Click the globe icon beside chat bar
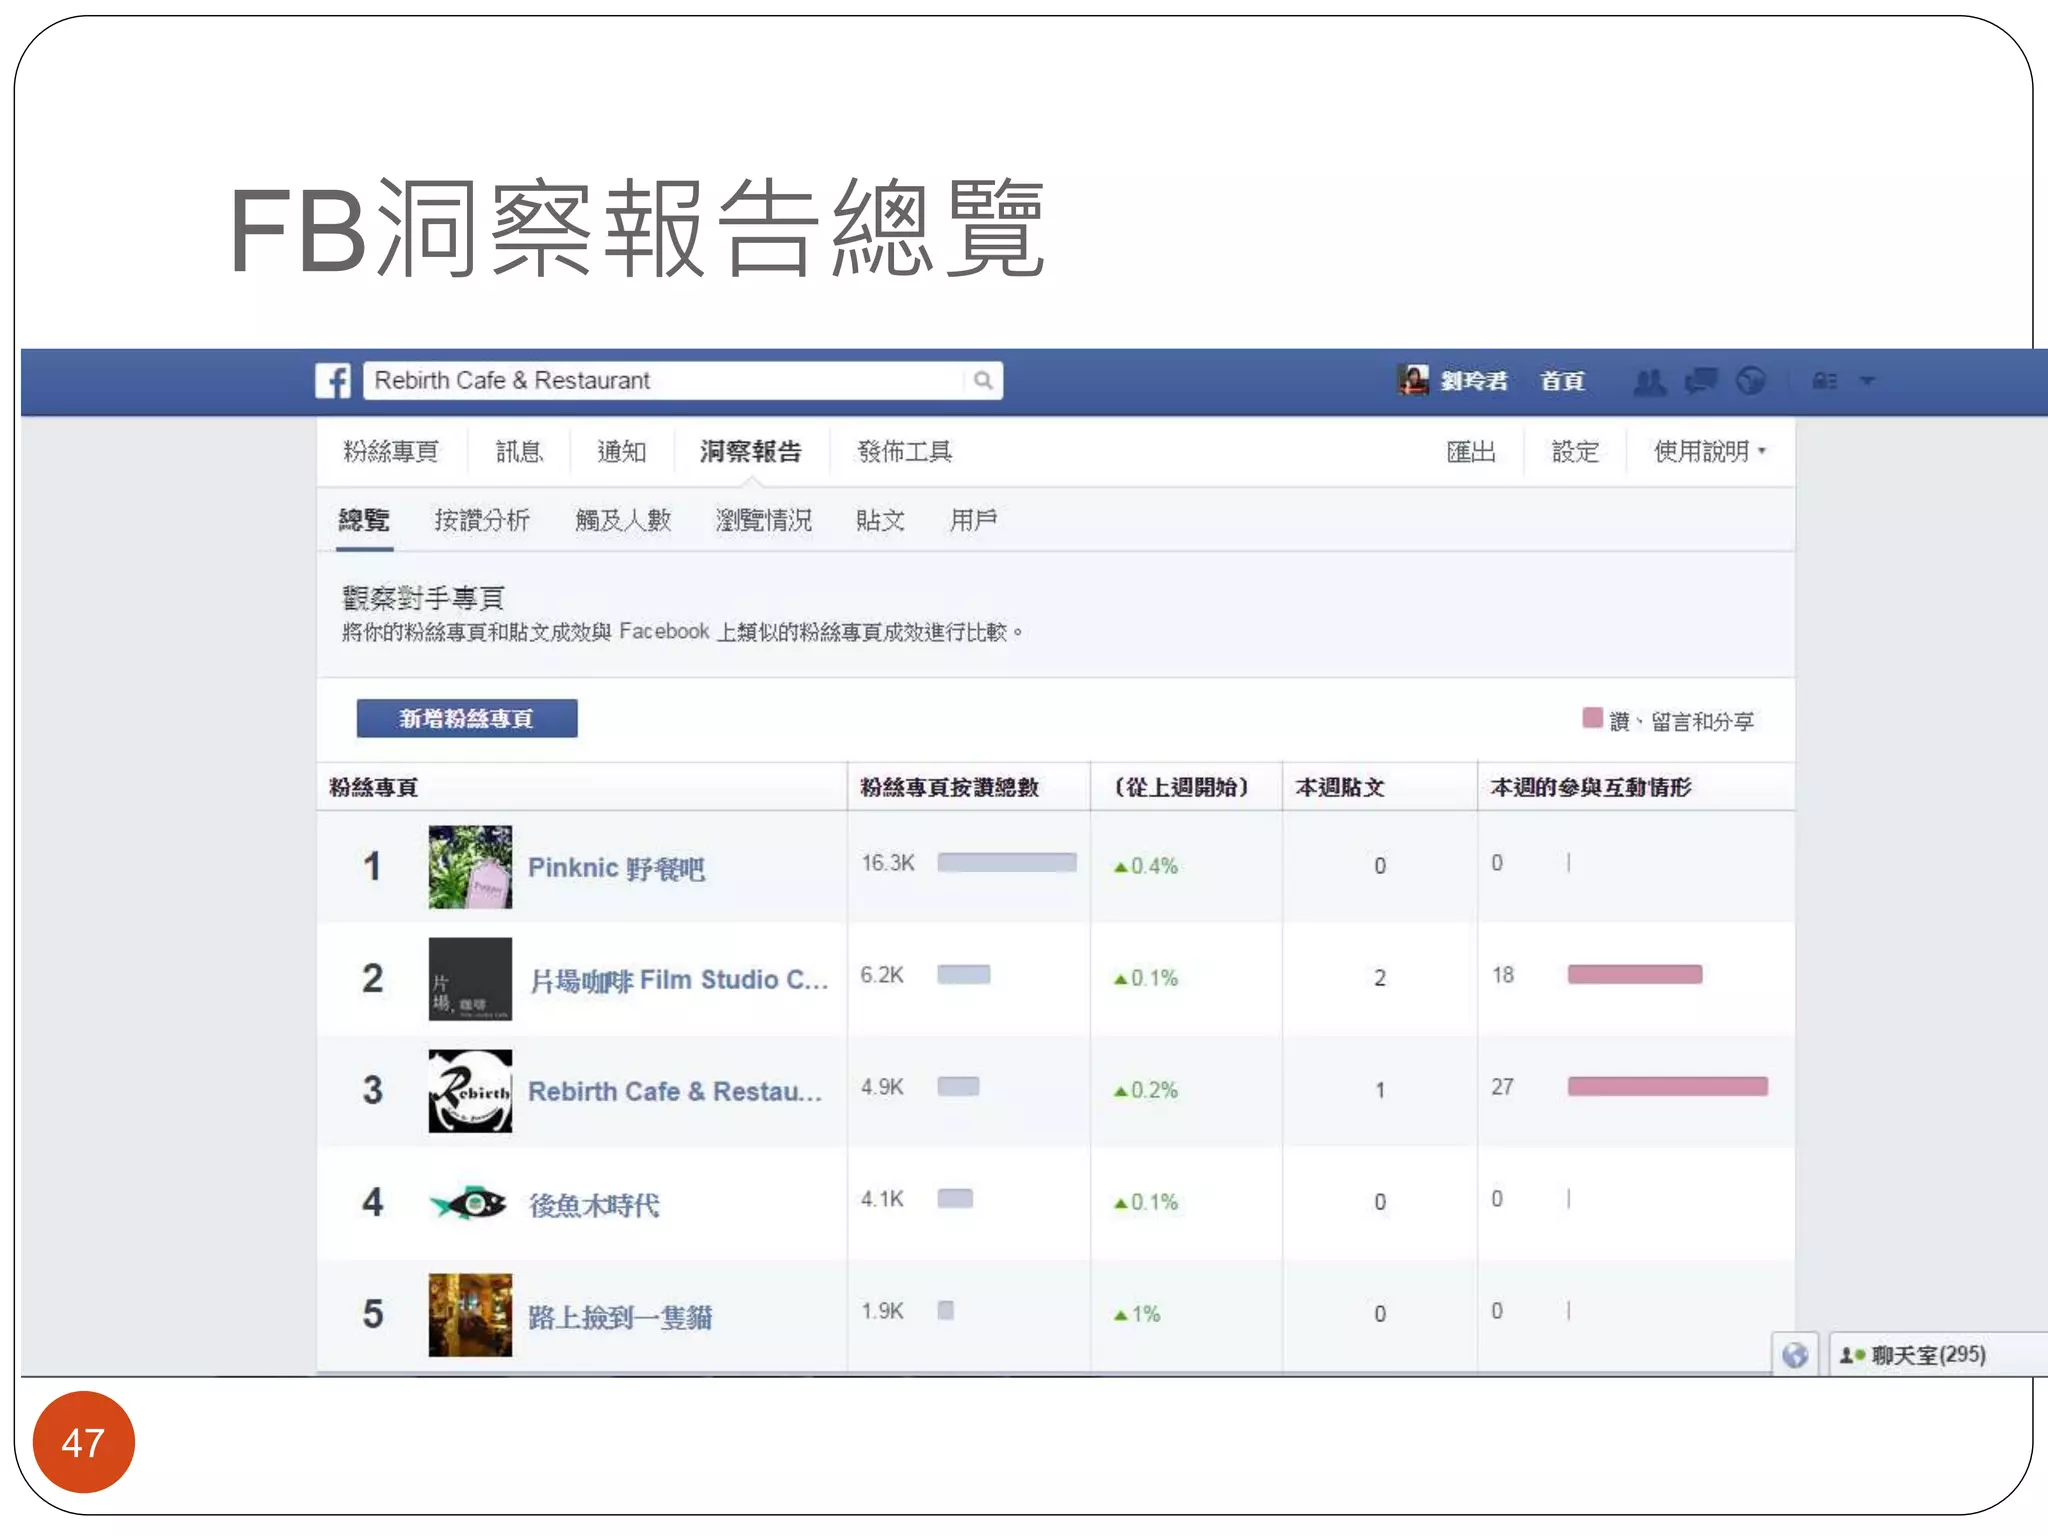 click(1795, 1355)
